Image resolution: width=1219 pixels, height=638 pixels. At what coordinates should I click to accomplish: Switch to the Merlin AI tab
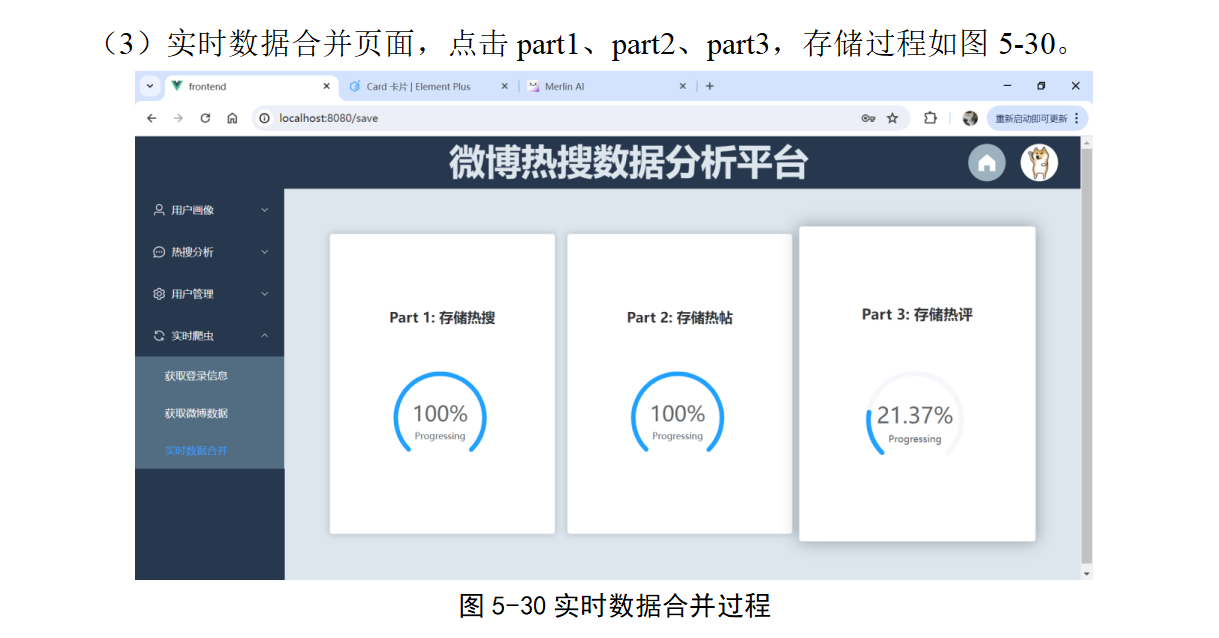[608, 87]
